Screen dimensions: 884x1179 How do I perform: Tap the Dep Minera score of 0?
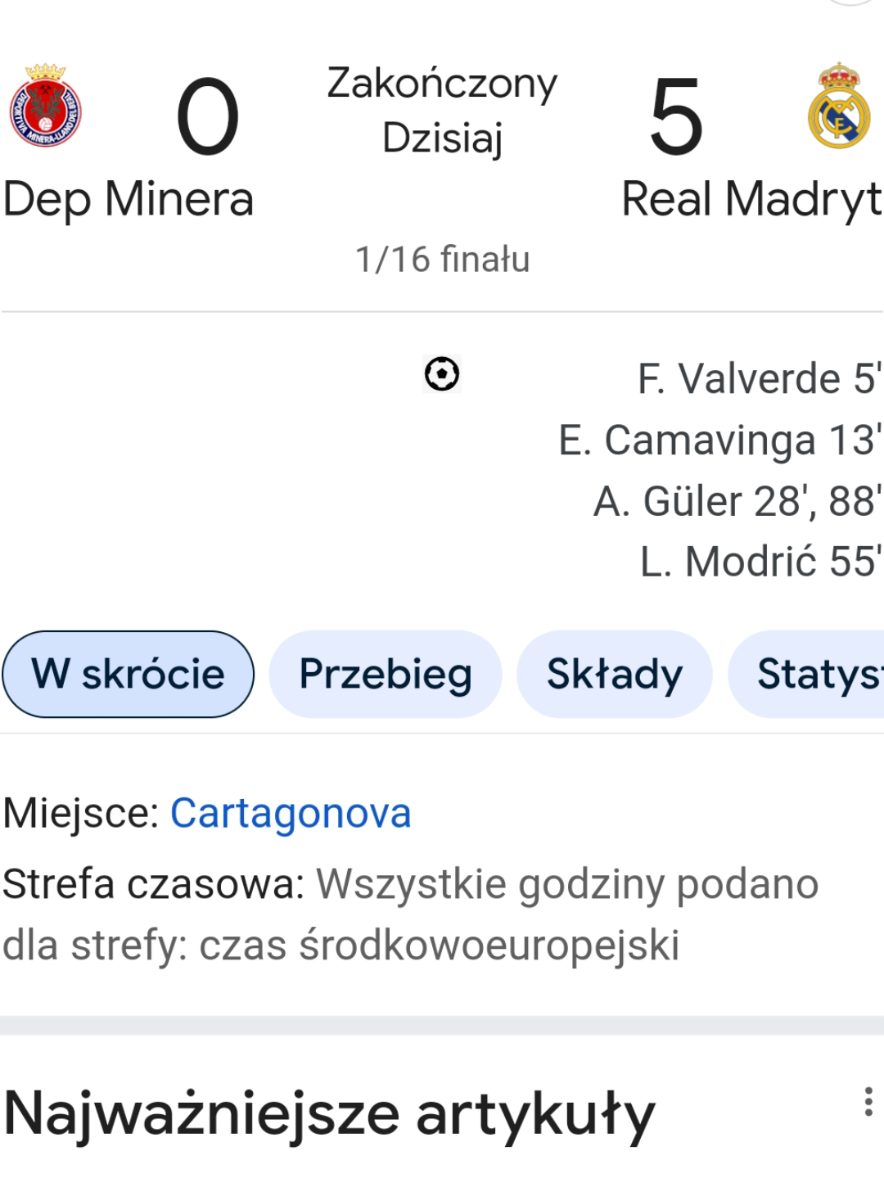pos(207,118)
